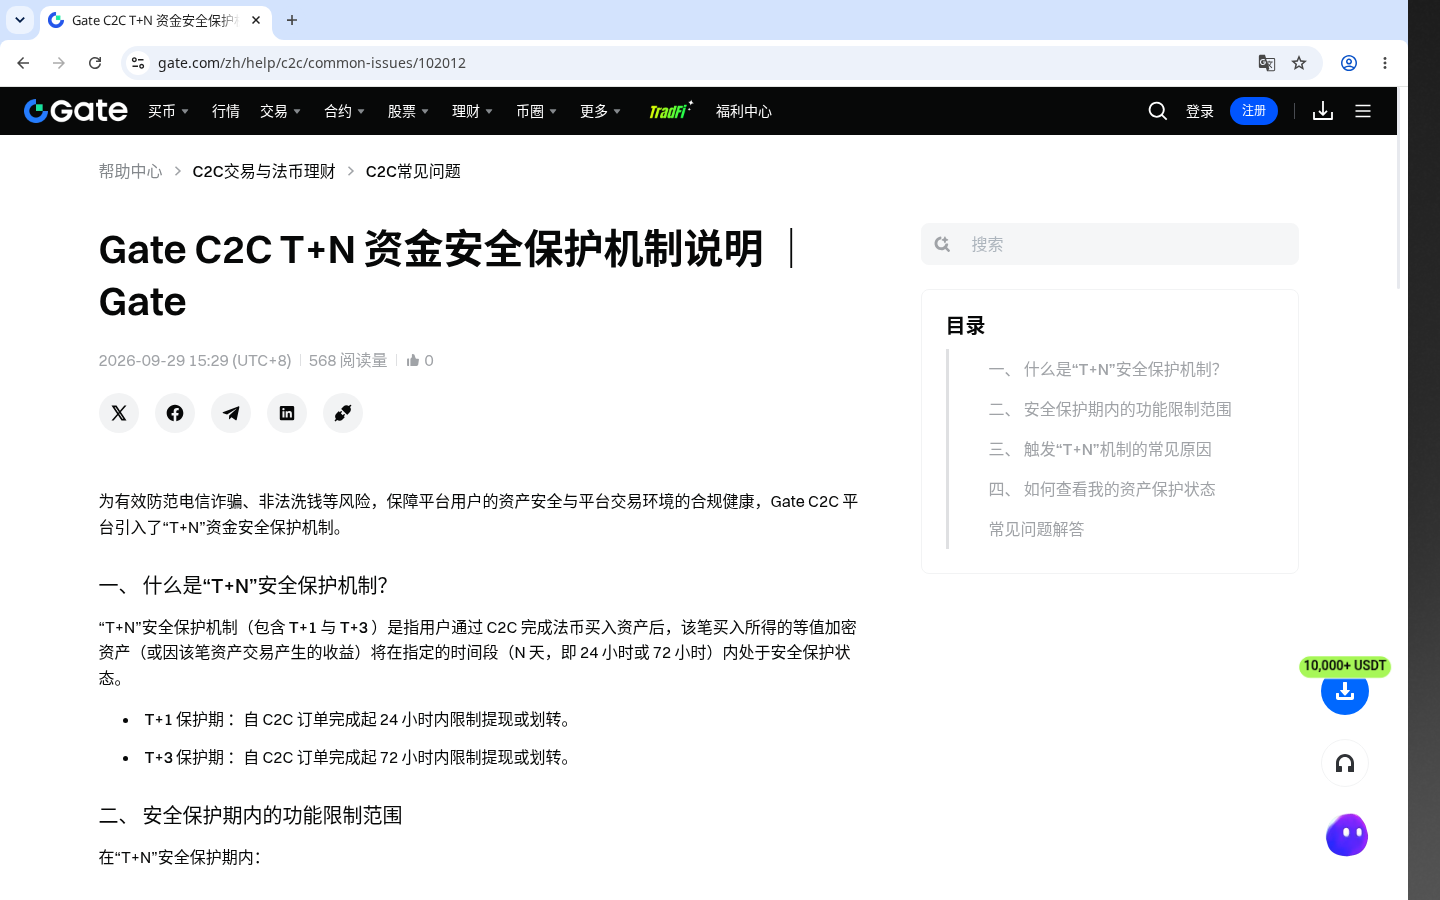
Task: Open the purple AI assistant bot
Action: (x=1347, y=835)
